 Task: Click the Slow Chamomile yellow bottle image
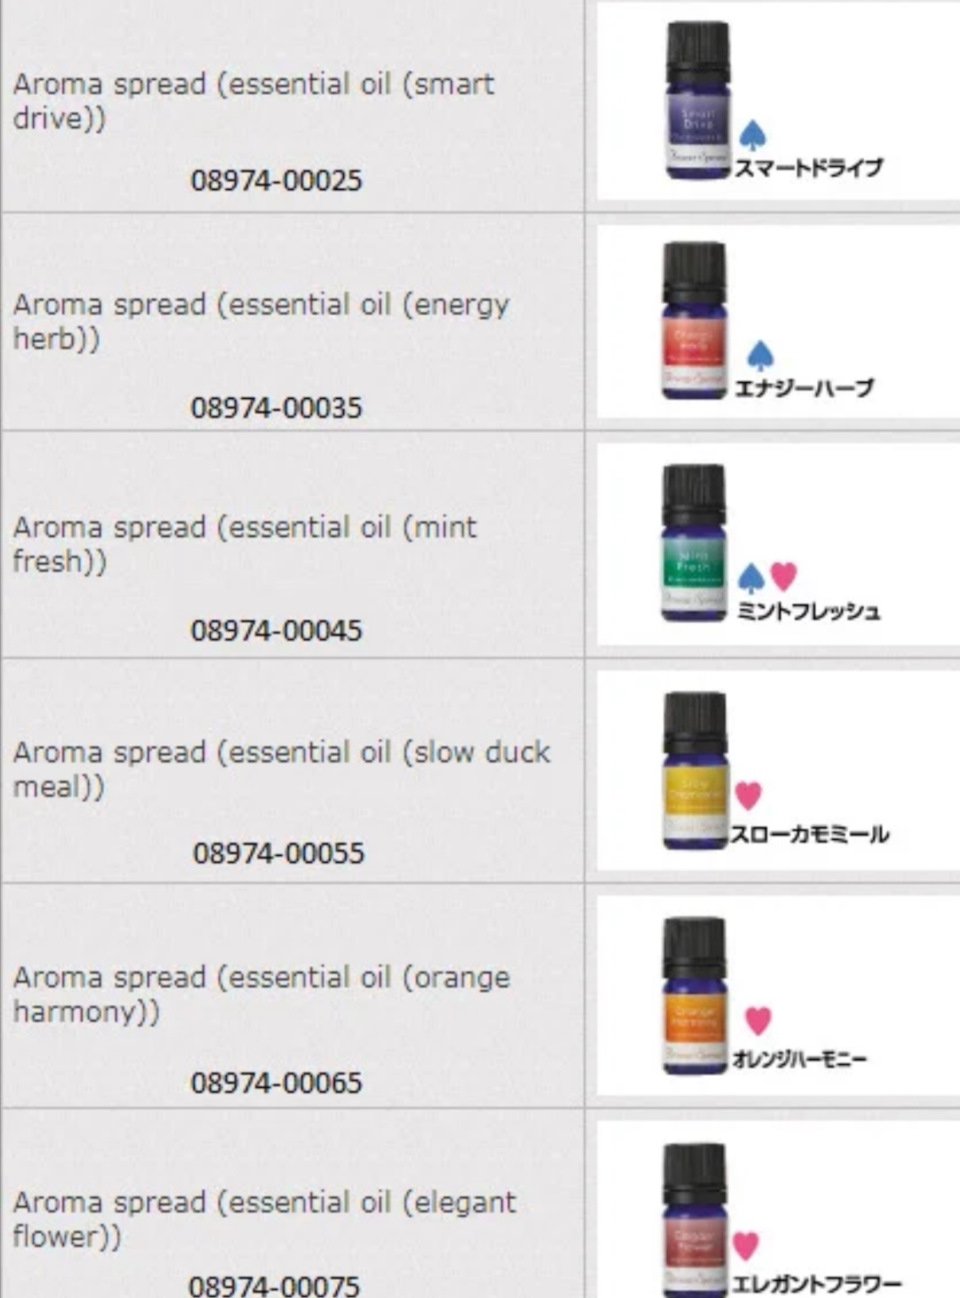coord(694,770)
